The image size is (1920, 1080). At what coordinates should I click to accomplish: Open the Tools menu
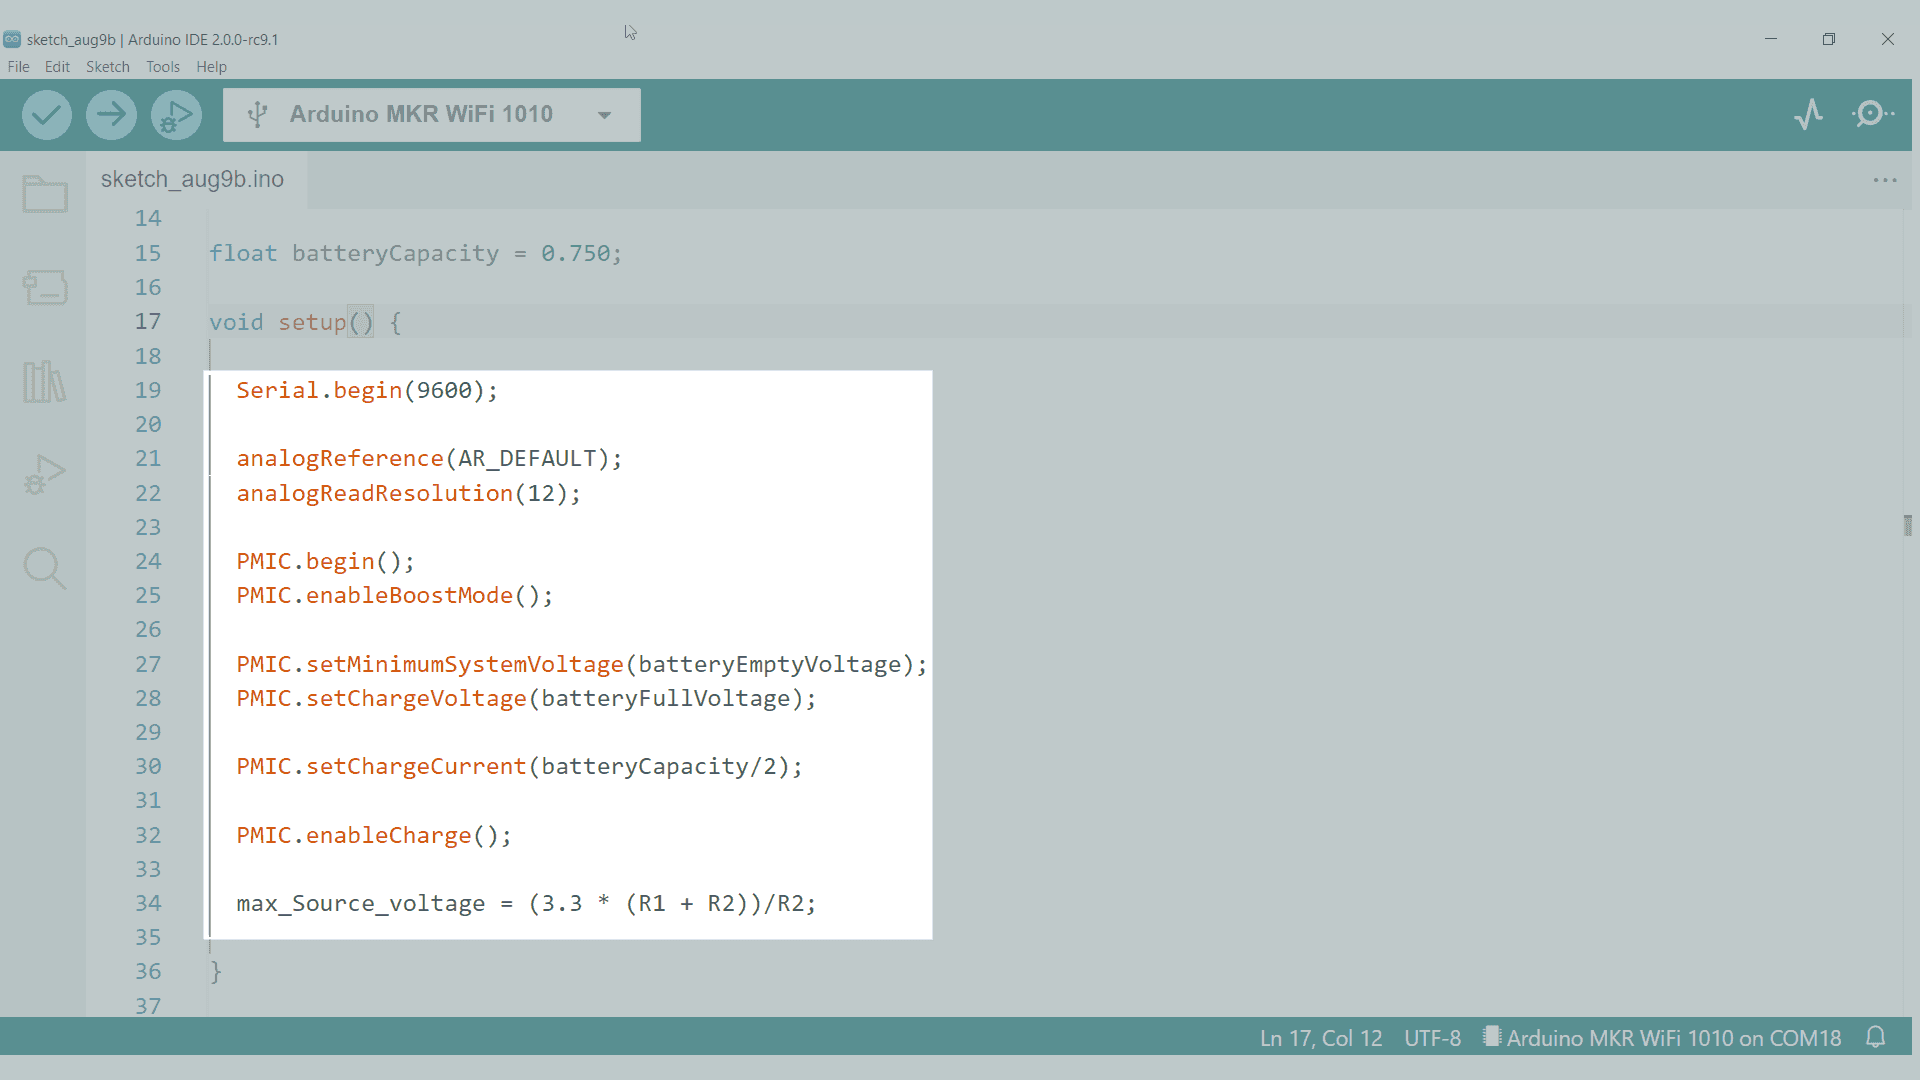162,67
